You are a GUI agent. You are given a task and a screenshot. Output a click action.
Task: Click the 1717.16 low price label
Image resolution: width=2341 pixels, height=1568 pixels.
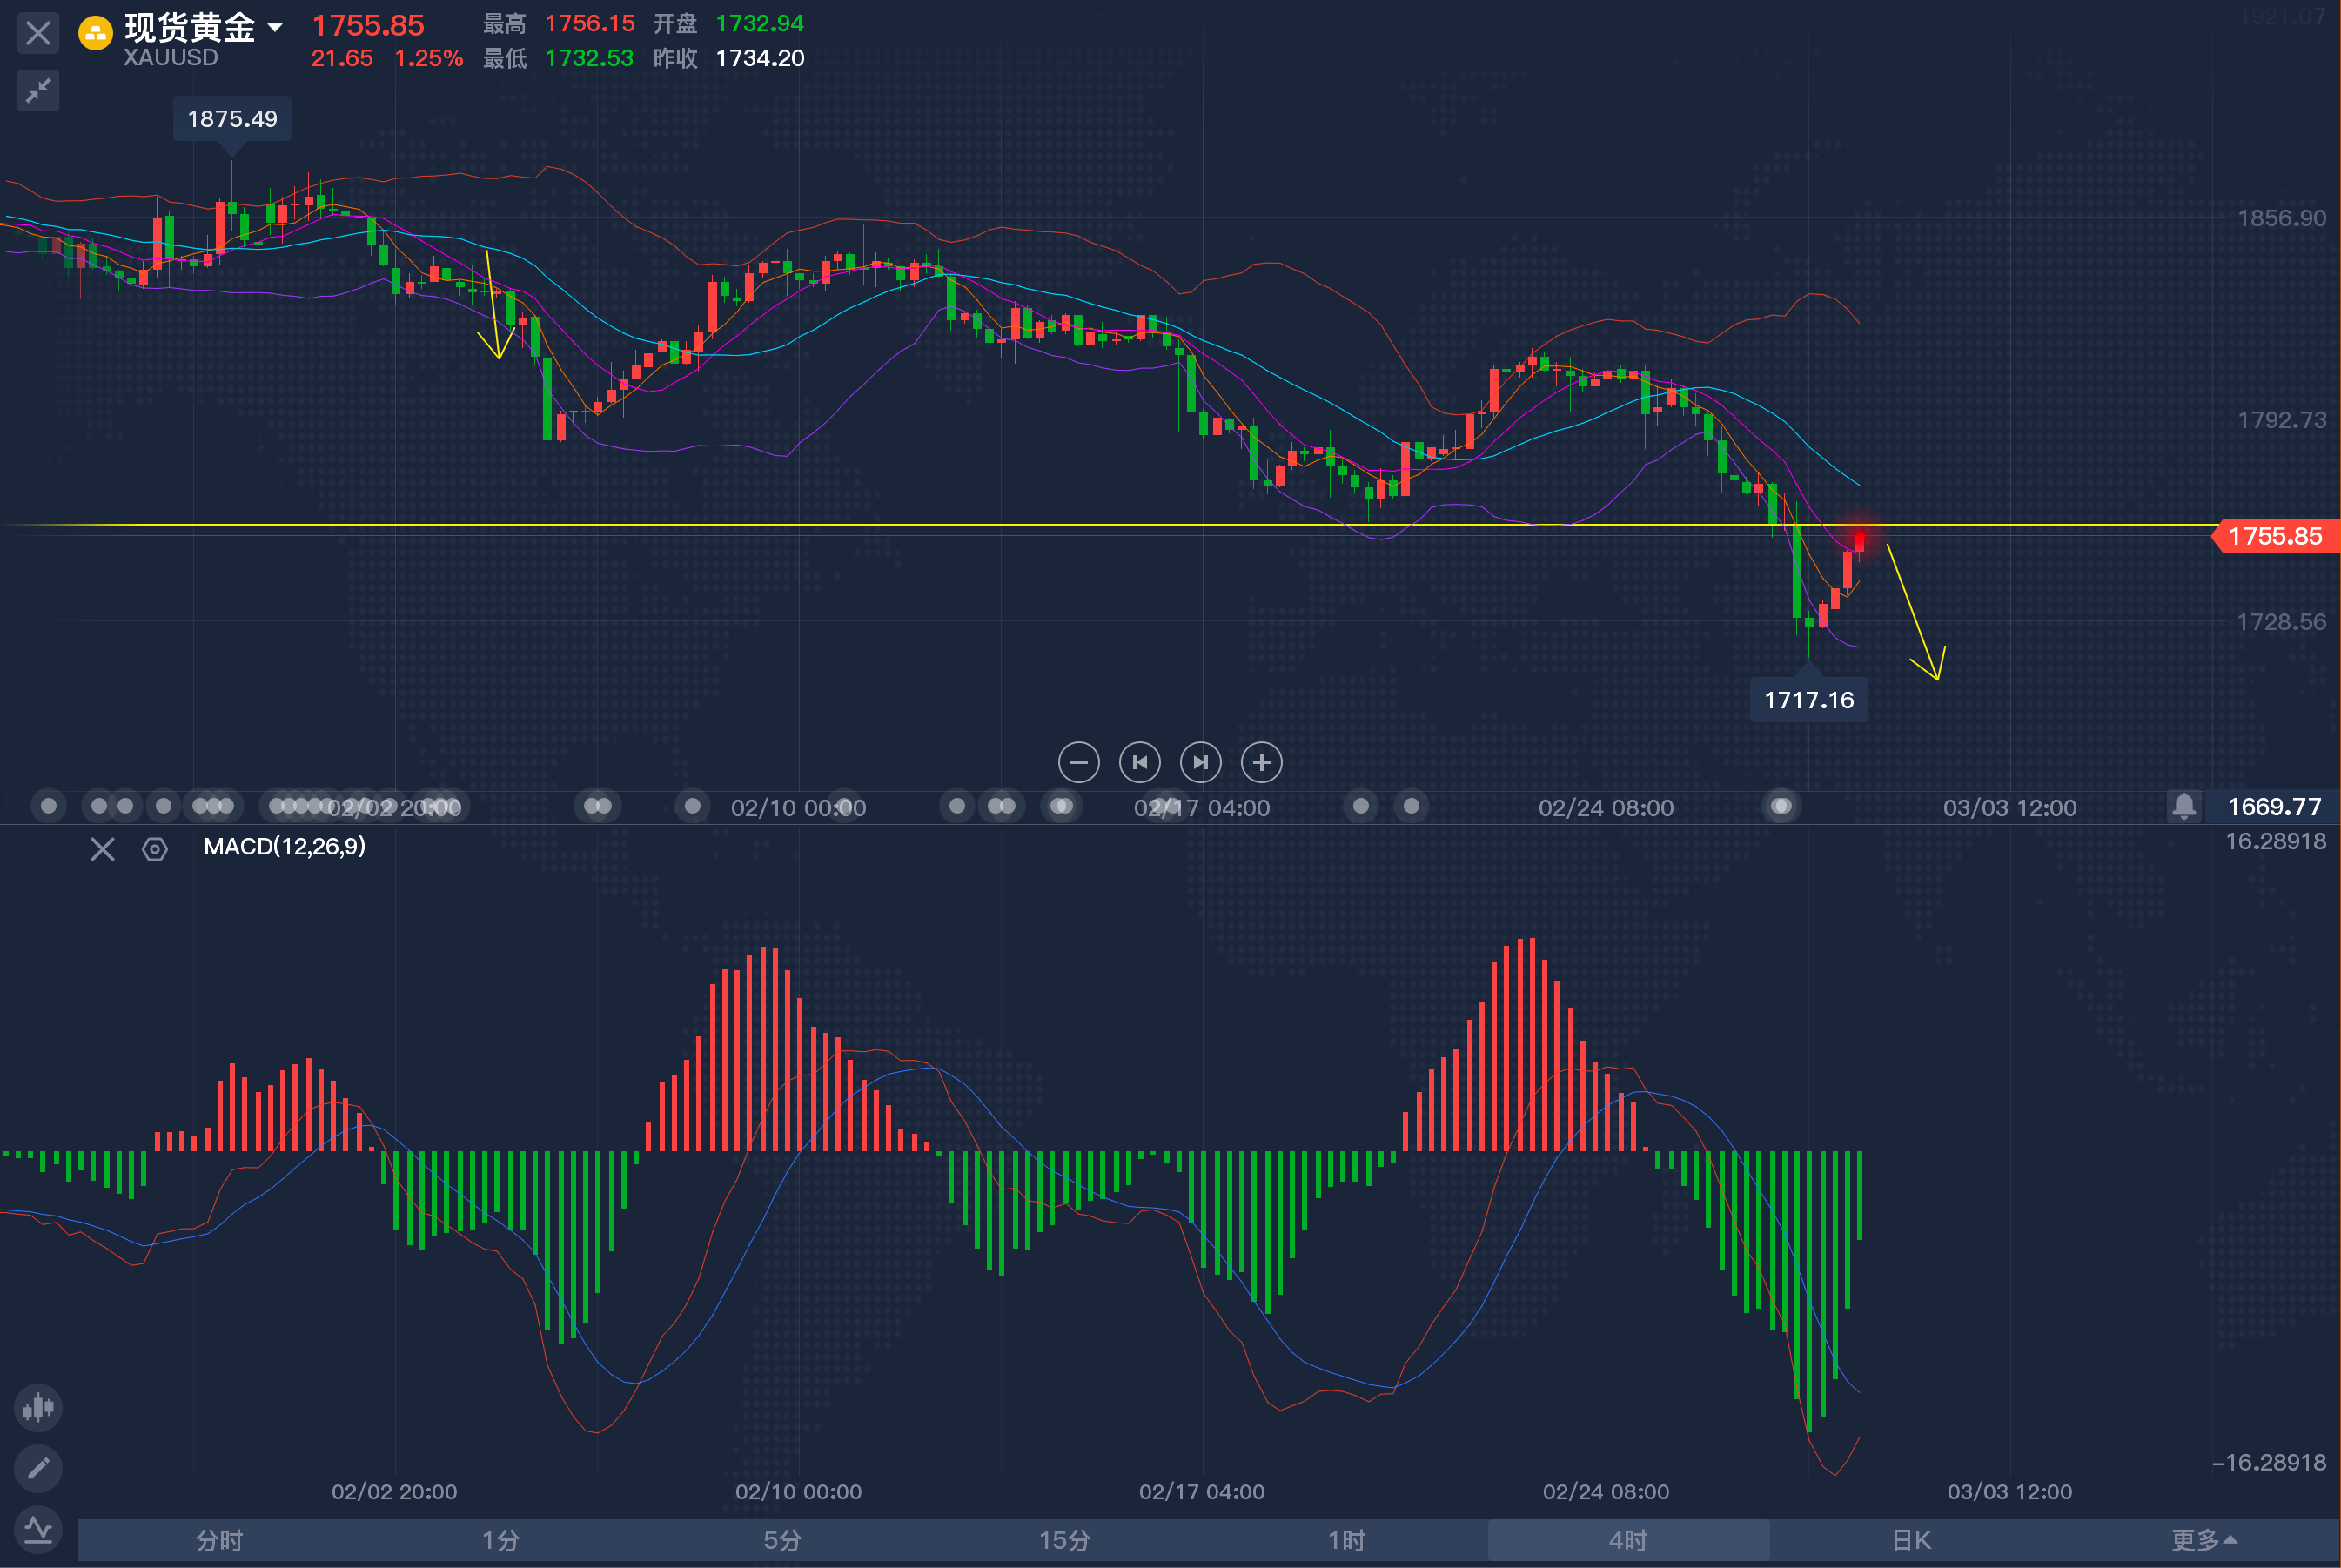pos(1808,700)
